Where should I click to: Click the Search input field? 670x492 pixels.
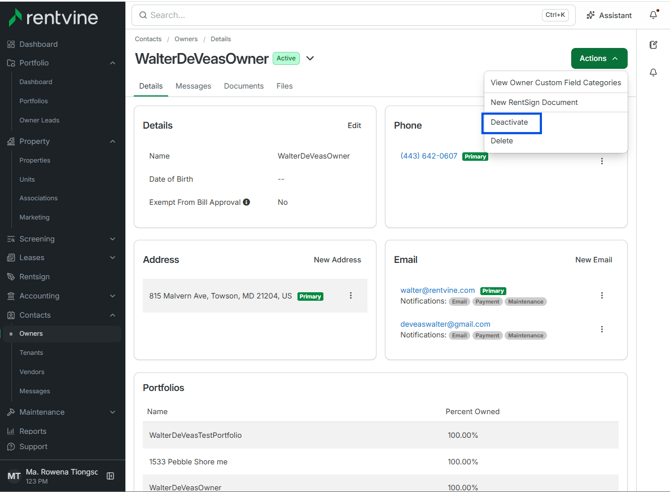point(353,15)
